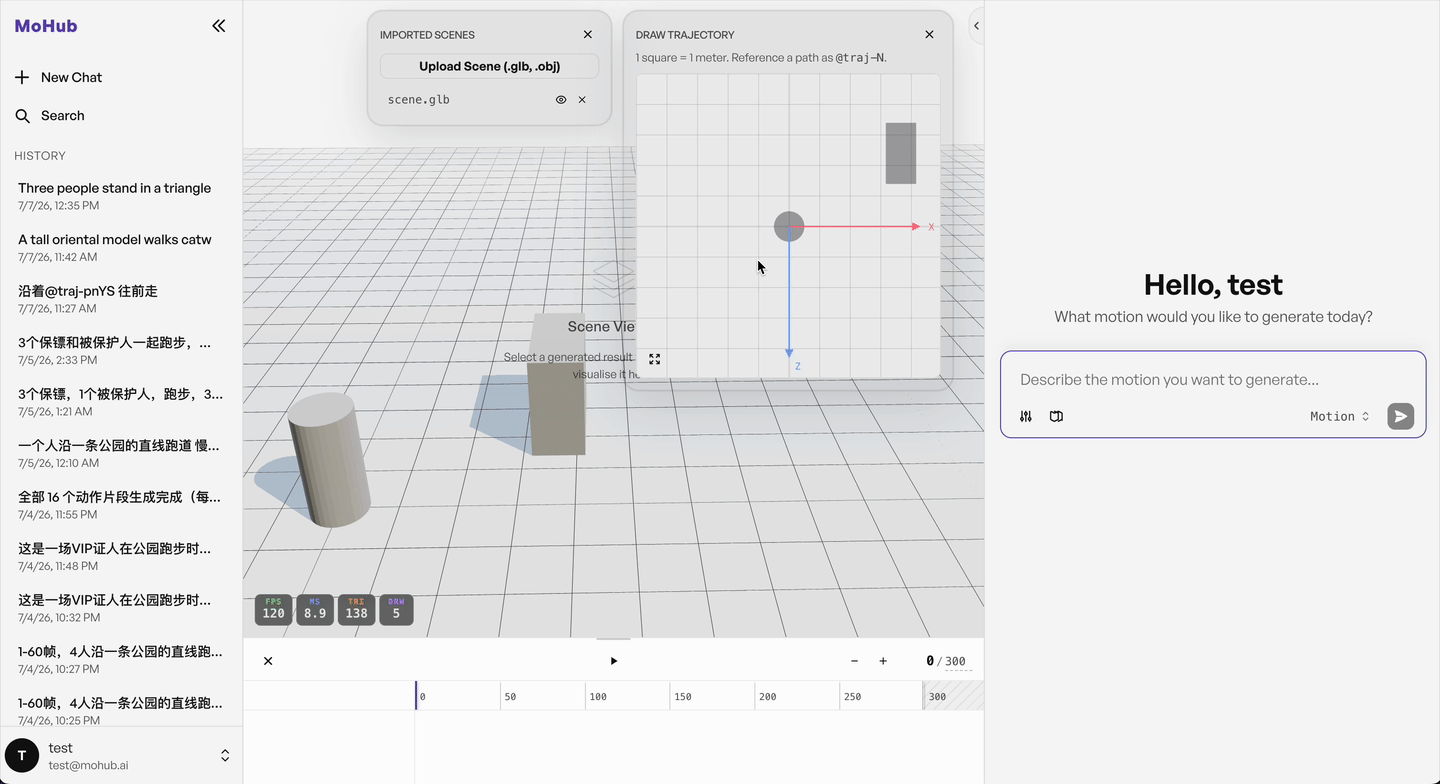Click the New Chat plus icon

22,77
